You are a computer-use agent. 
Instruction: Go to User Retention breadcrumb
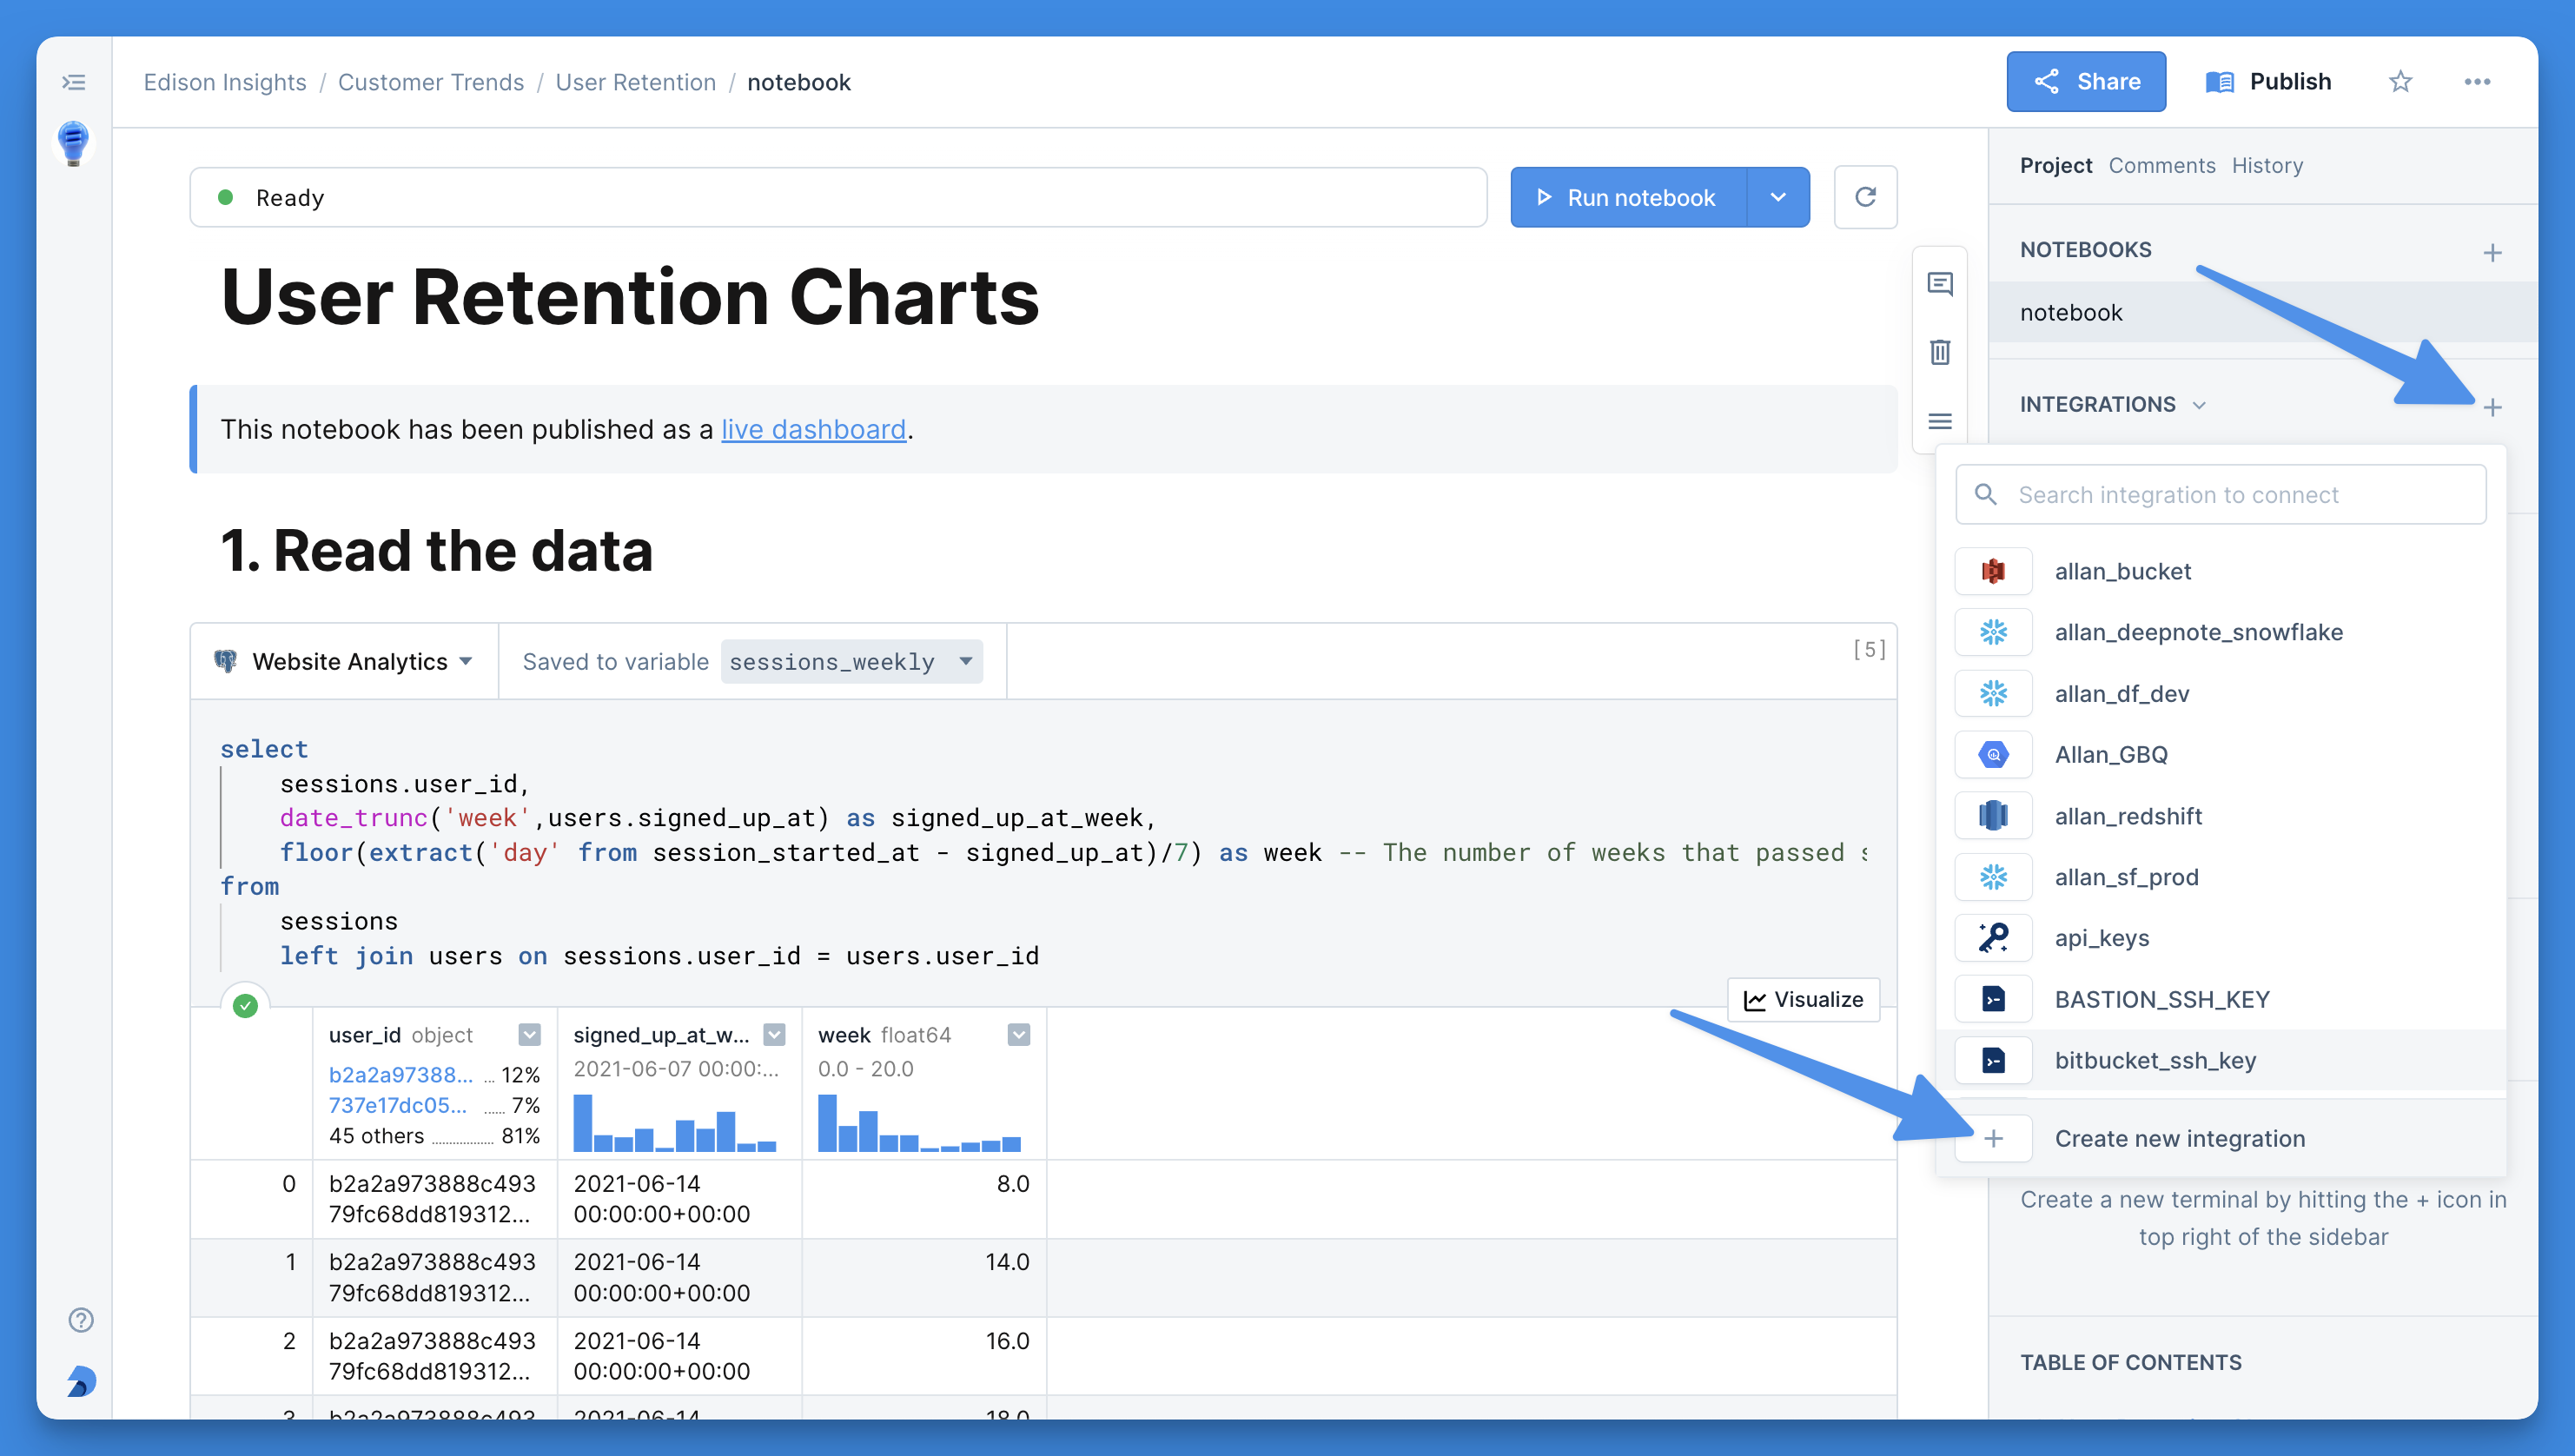(x=636, y=82)
